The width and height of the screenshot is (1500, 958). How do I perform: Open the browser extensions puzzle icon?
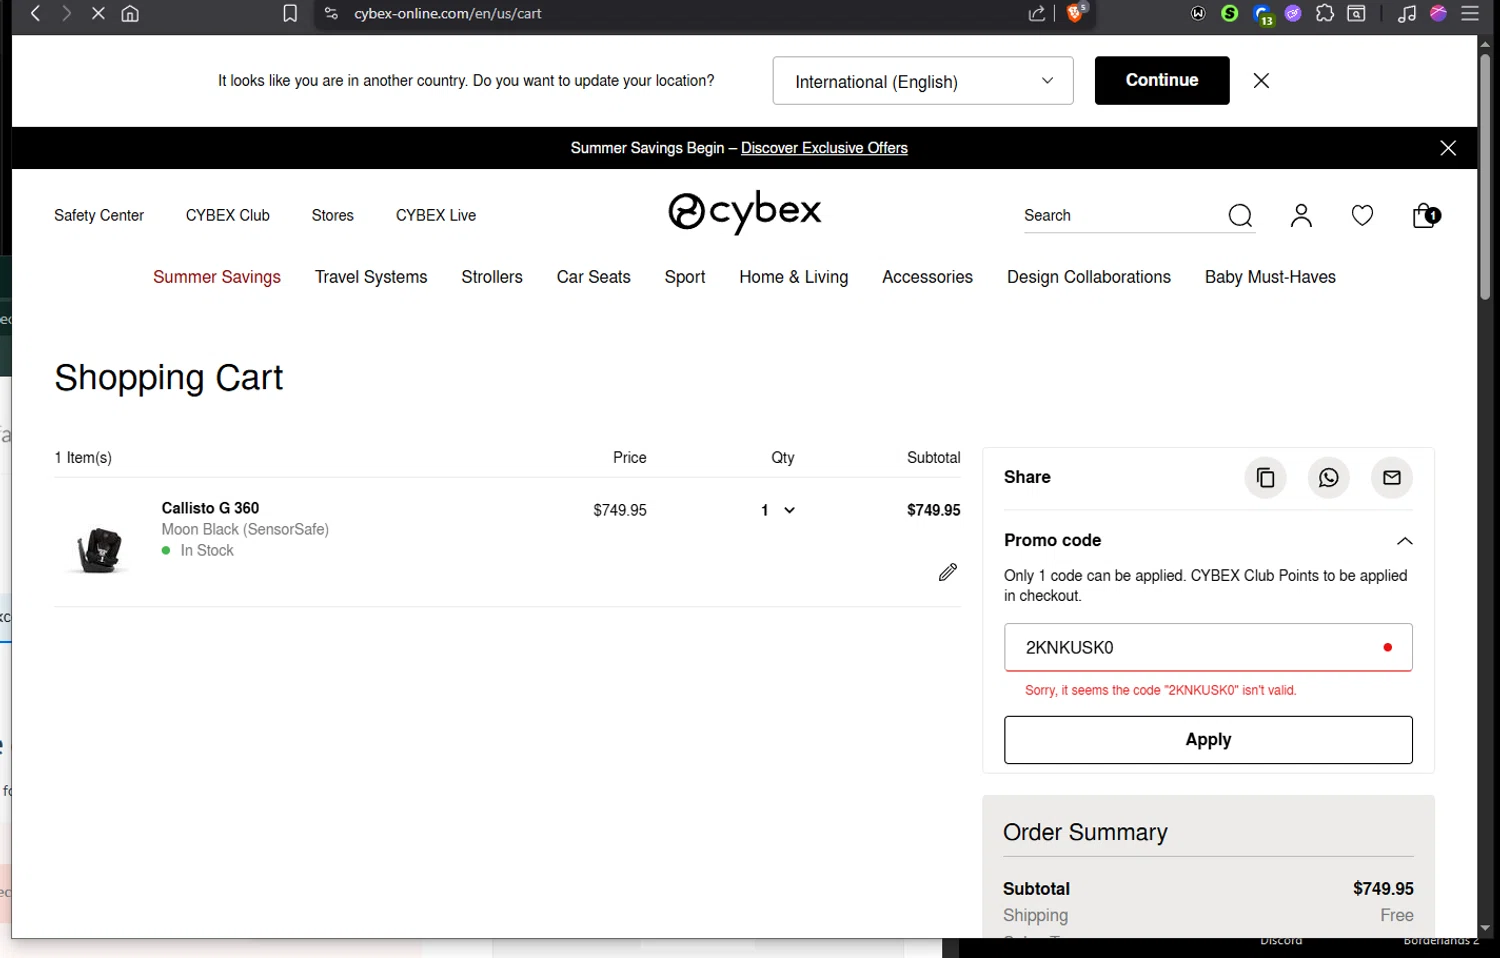click(1325, 14)
